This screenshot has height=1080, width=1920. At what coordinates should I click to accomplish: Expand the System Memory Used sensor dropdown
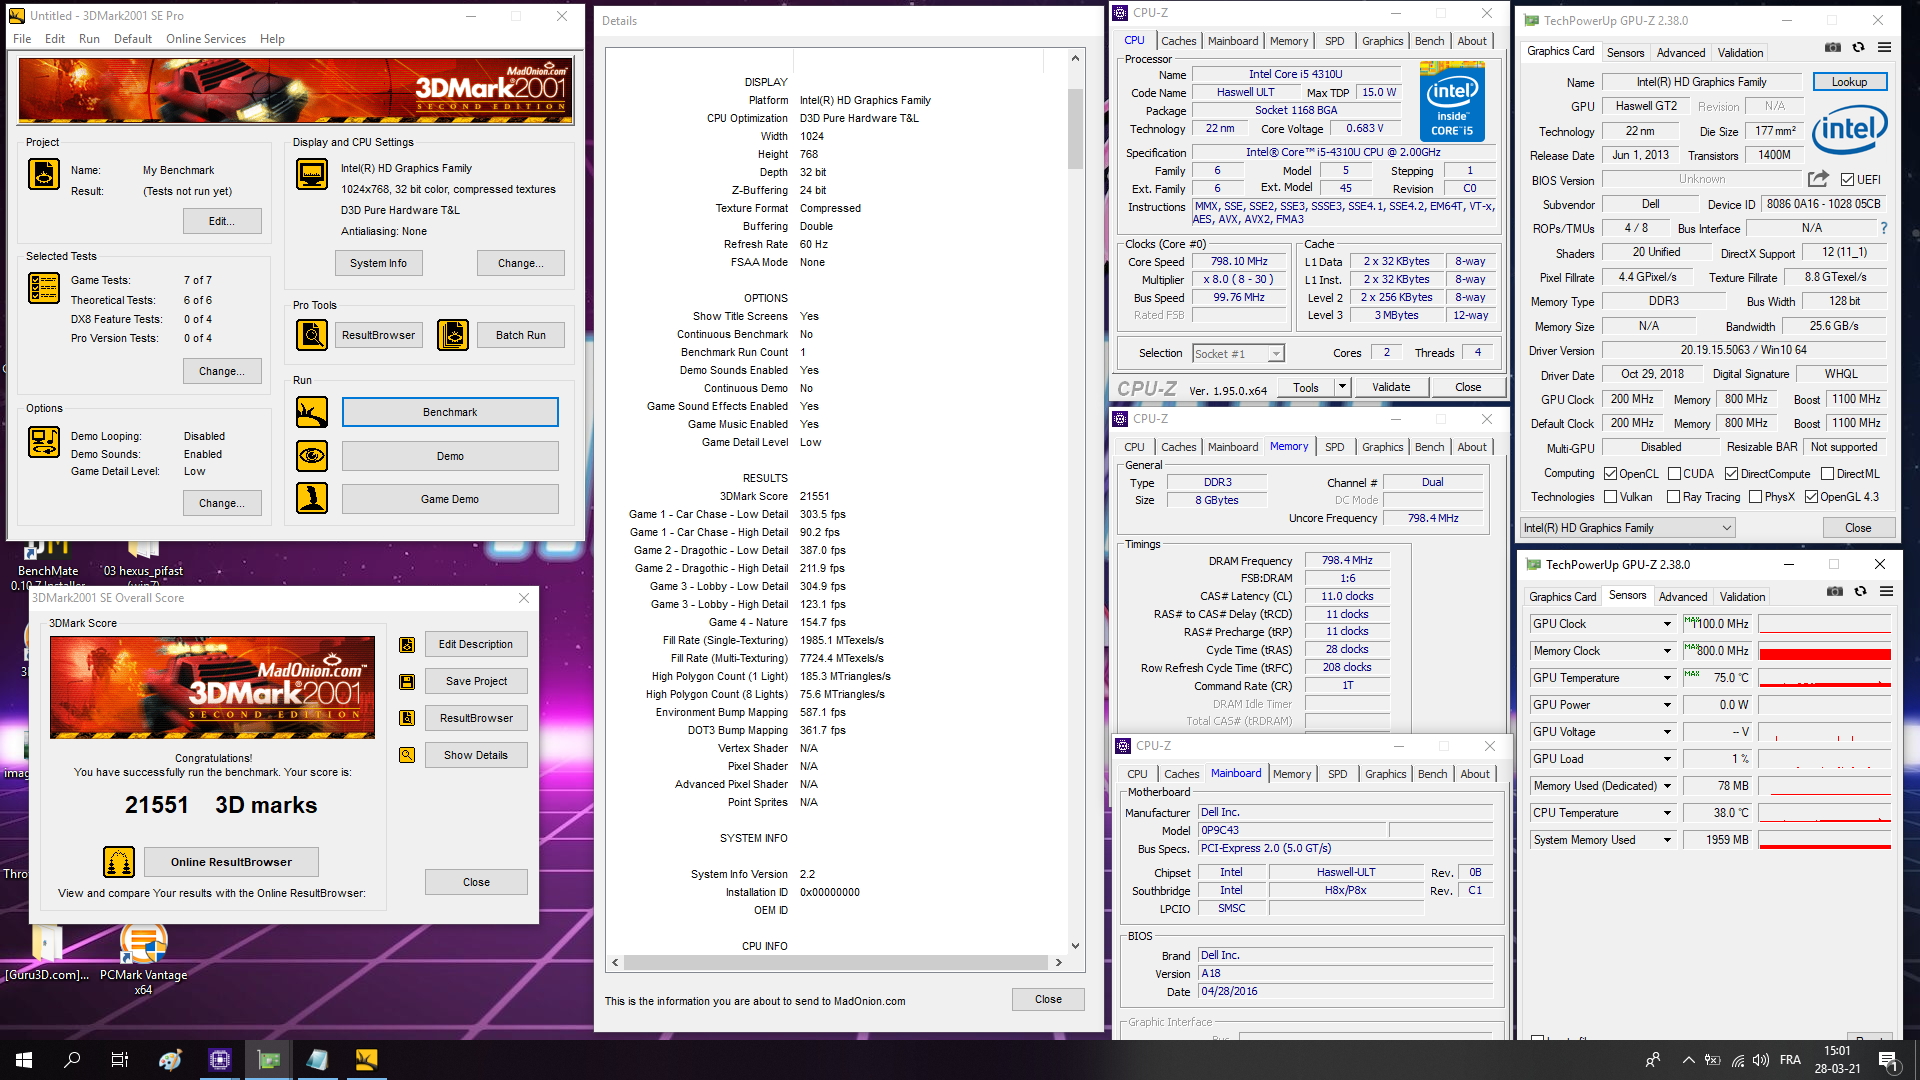coord(1667,840)
